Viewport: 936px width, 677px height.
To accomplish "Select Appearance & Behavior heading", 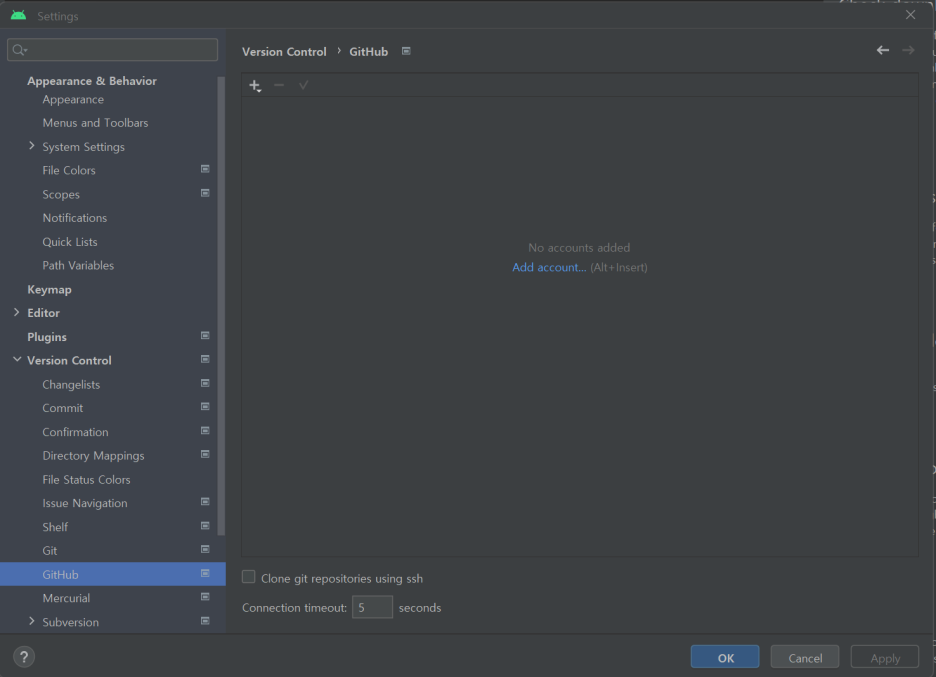I will click(92, 81).
